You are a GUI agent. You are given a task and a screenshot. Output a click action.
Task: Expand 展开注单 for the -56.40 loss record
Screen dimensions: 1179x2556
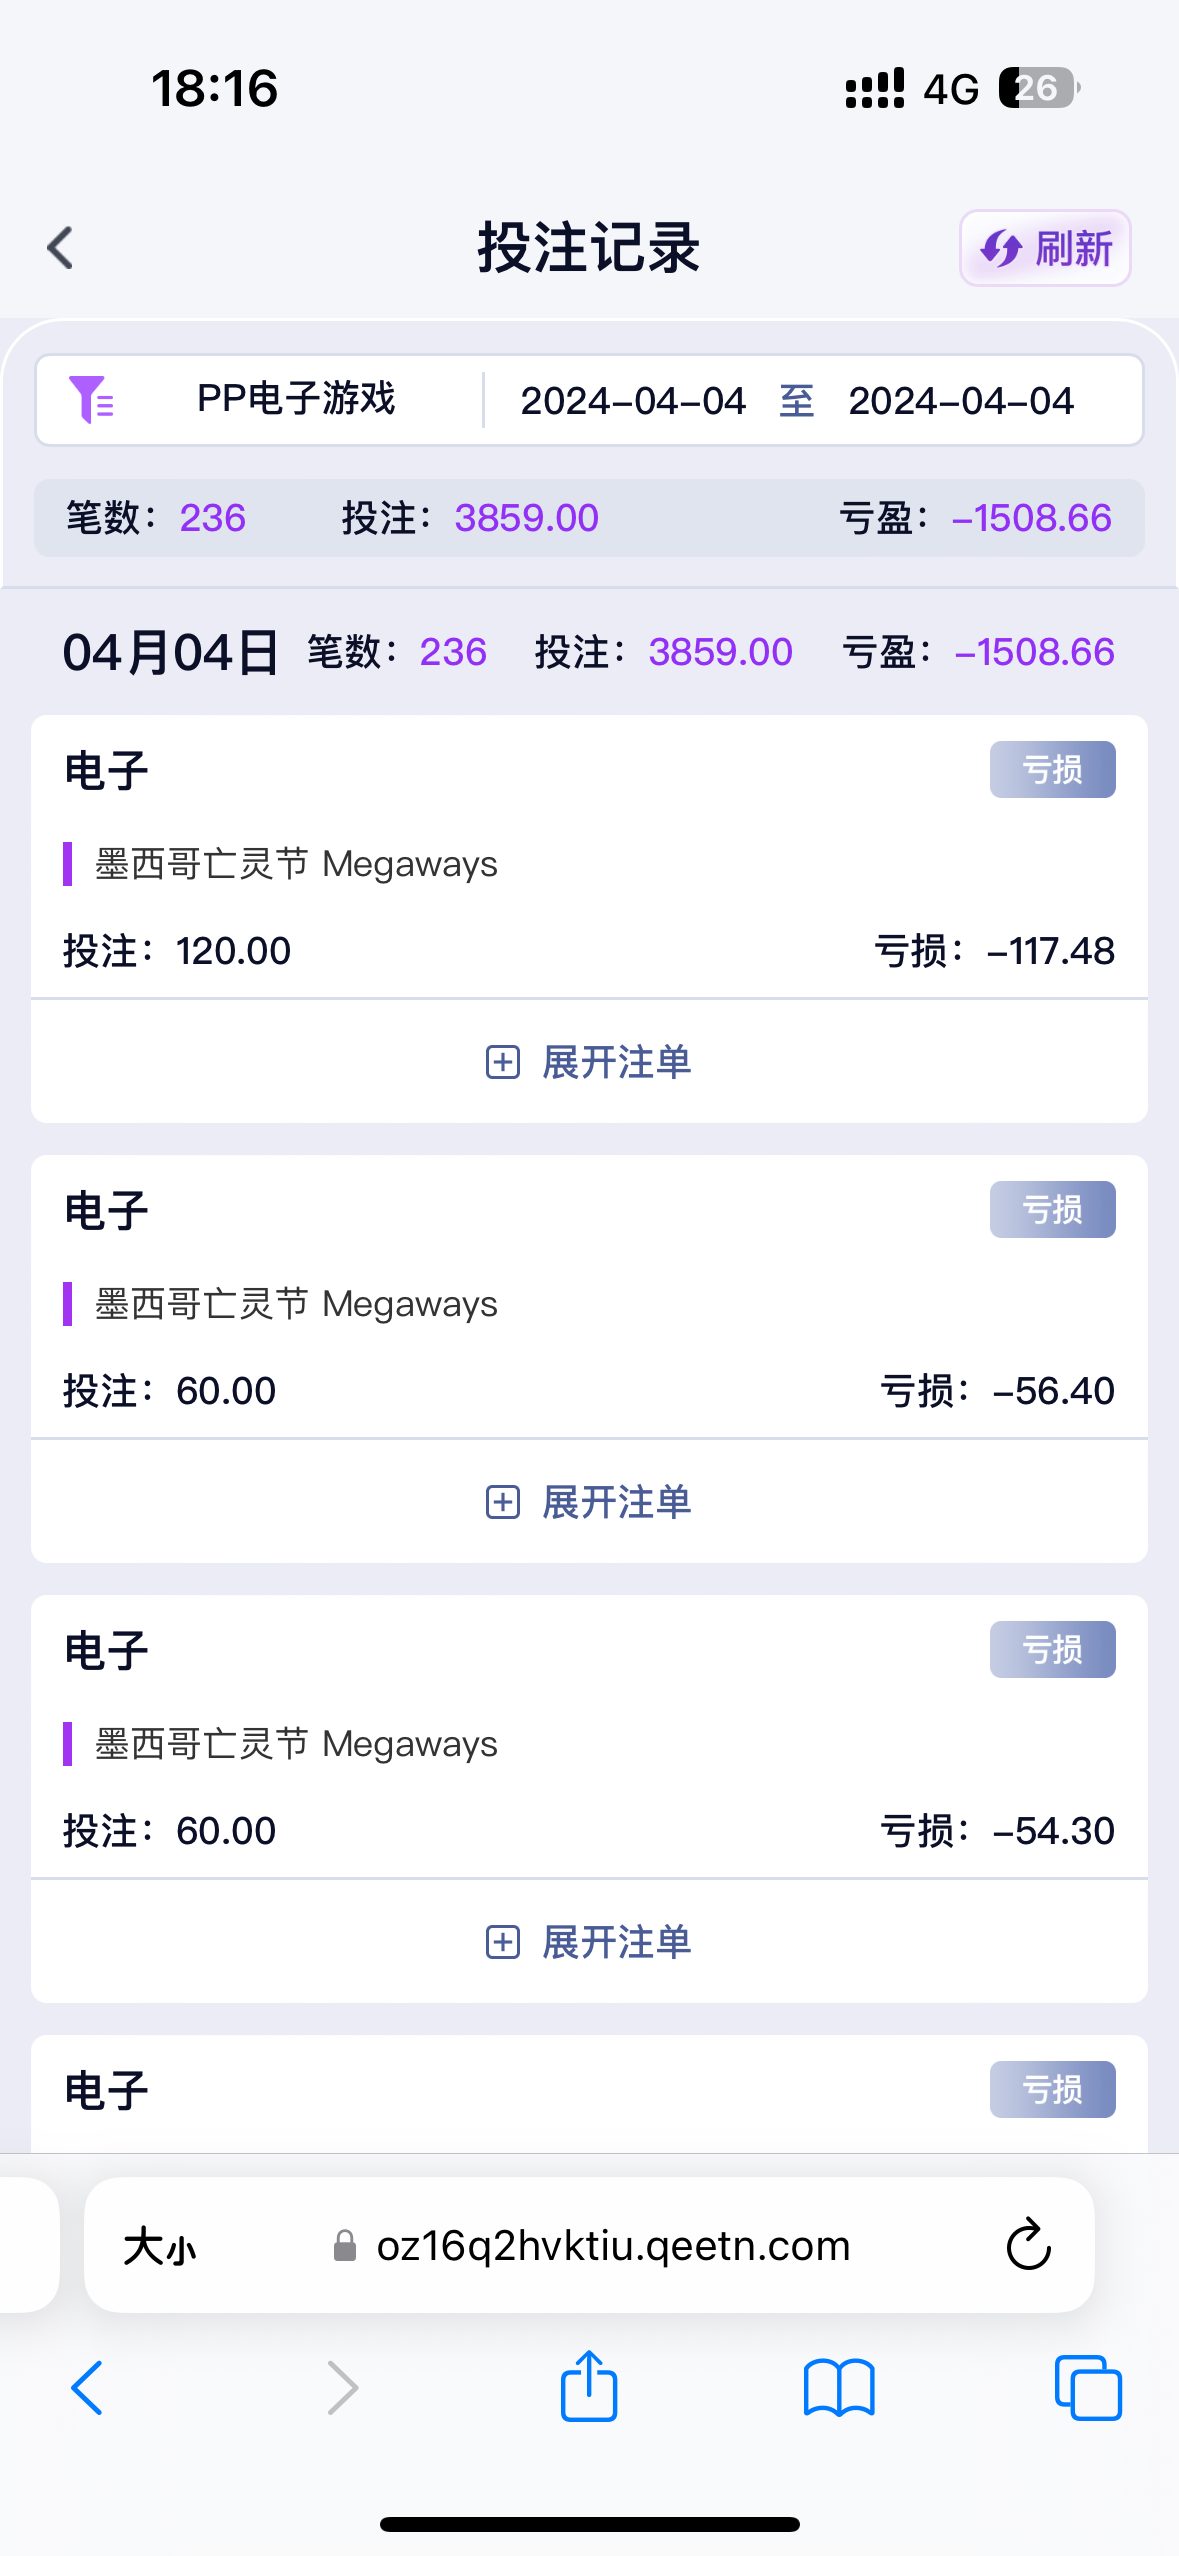pyautogui.click(x=589, y=1502)
